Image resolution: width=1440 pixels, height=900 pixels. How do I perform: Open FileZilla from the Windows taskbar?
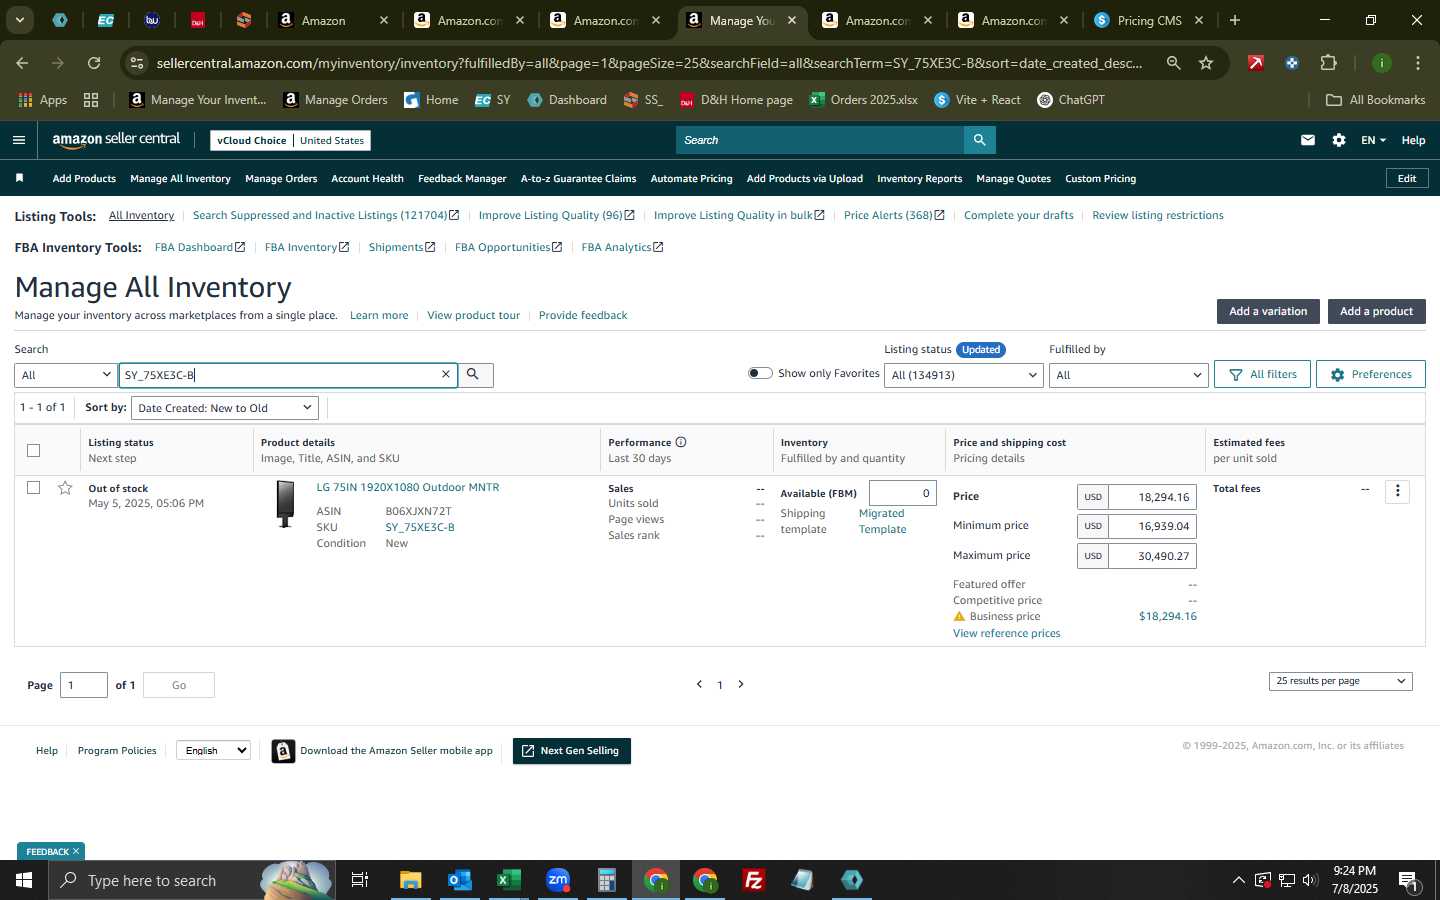[754, 880]
